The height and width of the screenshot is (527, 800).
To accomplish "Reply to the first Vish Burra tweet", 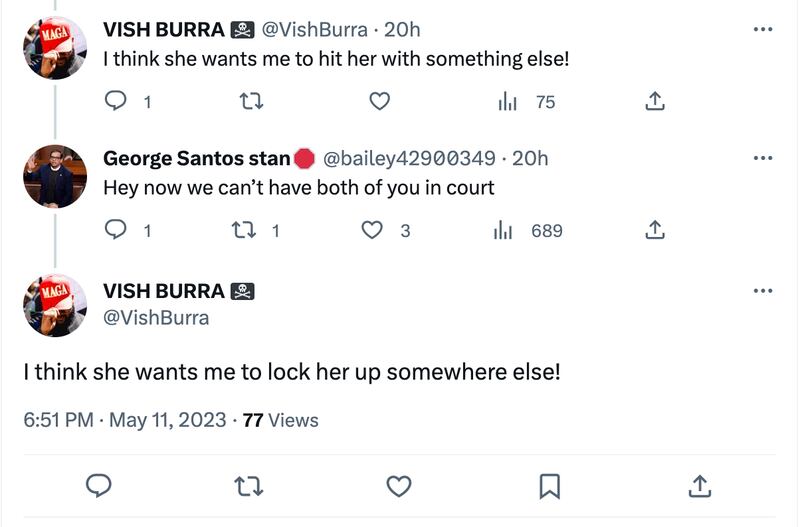I will click(x=117, y=102).
